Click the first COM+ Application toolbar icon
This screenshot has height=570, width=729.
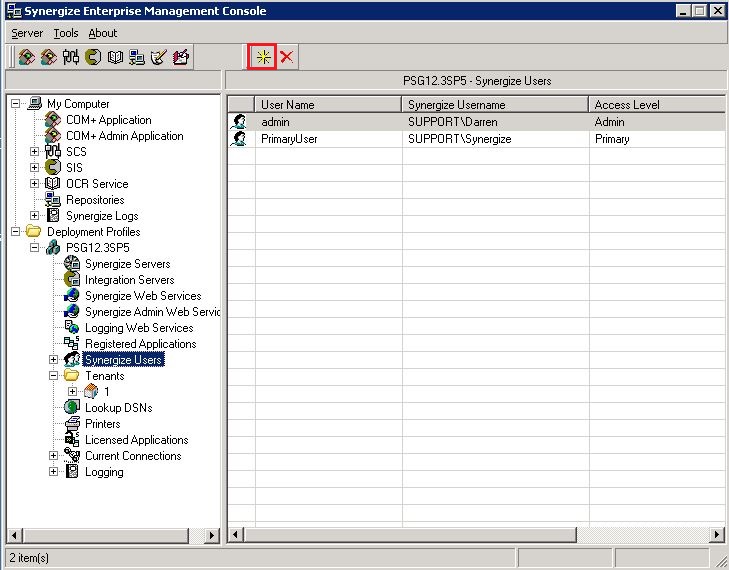point(27,57)
